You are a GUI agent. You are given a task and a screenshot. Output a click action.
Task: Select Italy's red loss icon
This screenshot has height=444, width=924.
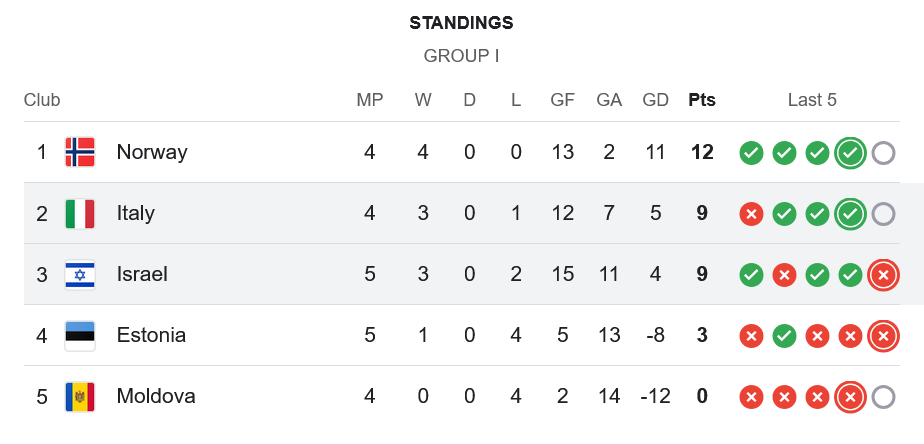[x=751, y=214]
